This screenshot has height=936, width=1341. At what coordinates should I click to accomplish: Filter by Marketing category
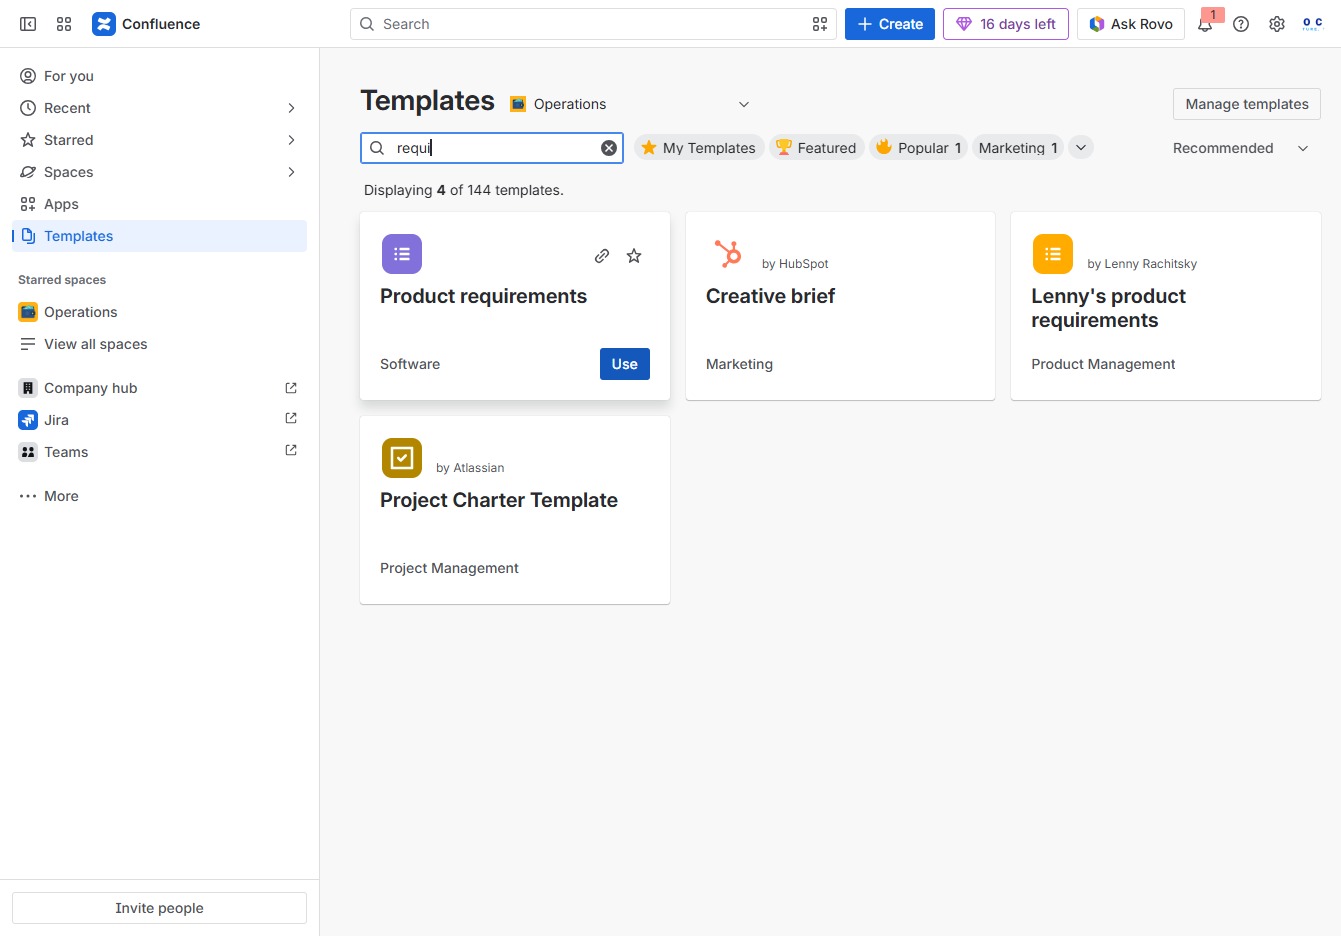click(1018, 148)
